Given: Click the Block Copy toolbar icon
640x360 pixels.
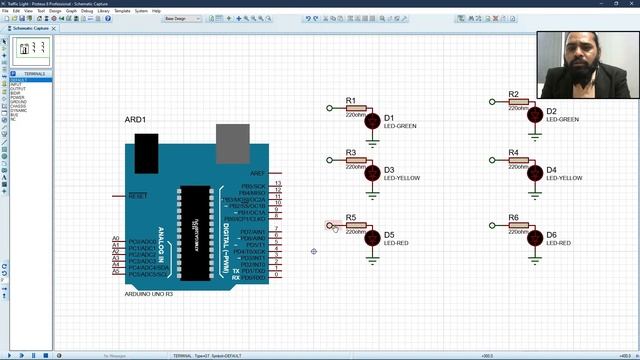Looking at the screenshot, I should coord(349,18).
